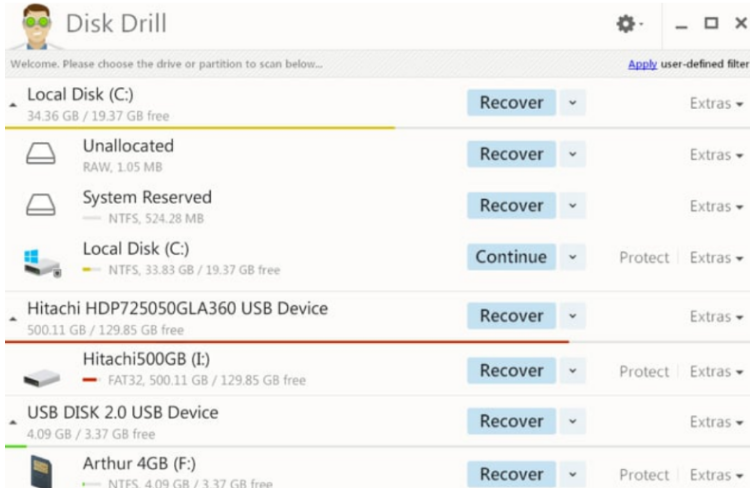Click the Apply user-defined filter link
Screen dimensions: 751x491
tap(642, 64)
